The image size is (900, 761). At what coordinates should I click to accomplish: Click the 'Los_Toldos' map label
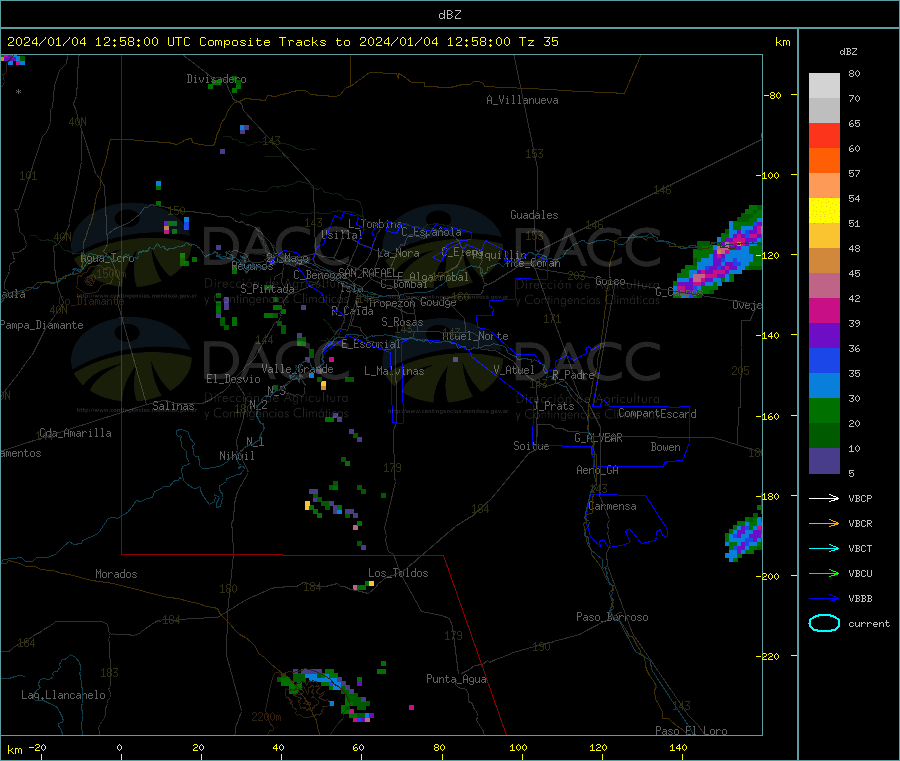coord(398,573)
